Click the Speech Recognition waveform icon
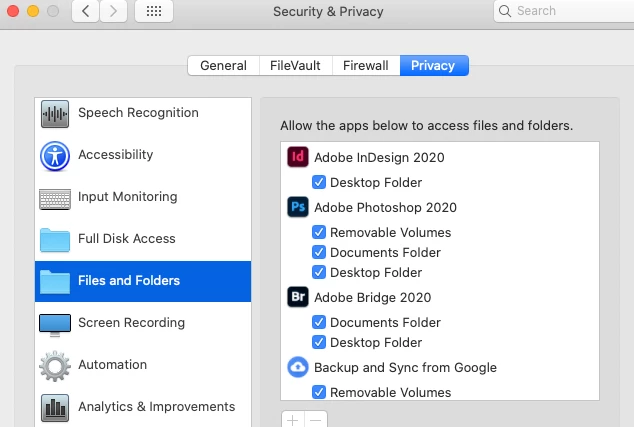634x427 pixels. click(55, 114)
